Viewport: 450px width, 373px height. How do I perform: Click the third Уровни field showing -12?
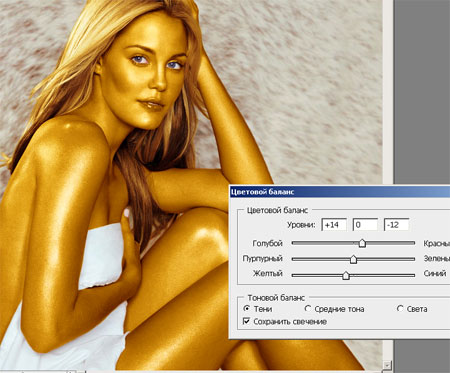pos(396,225)
